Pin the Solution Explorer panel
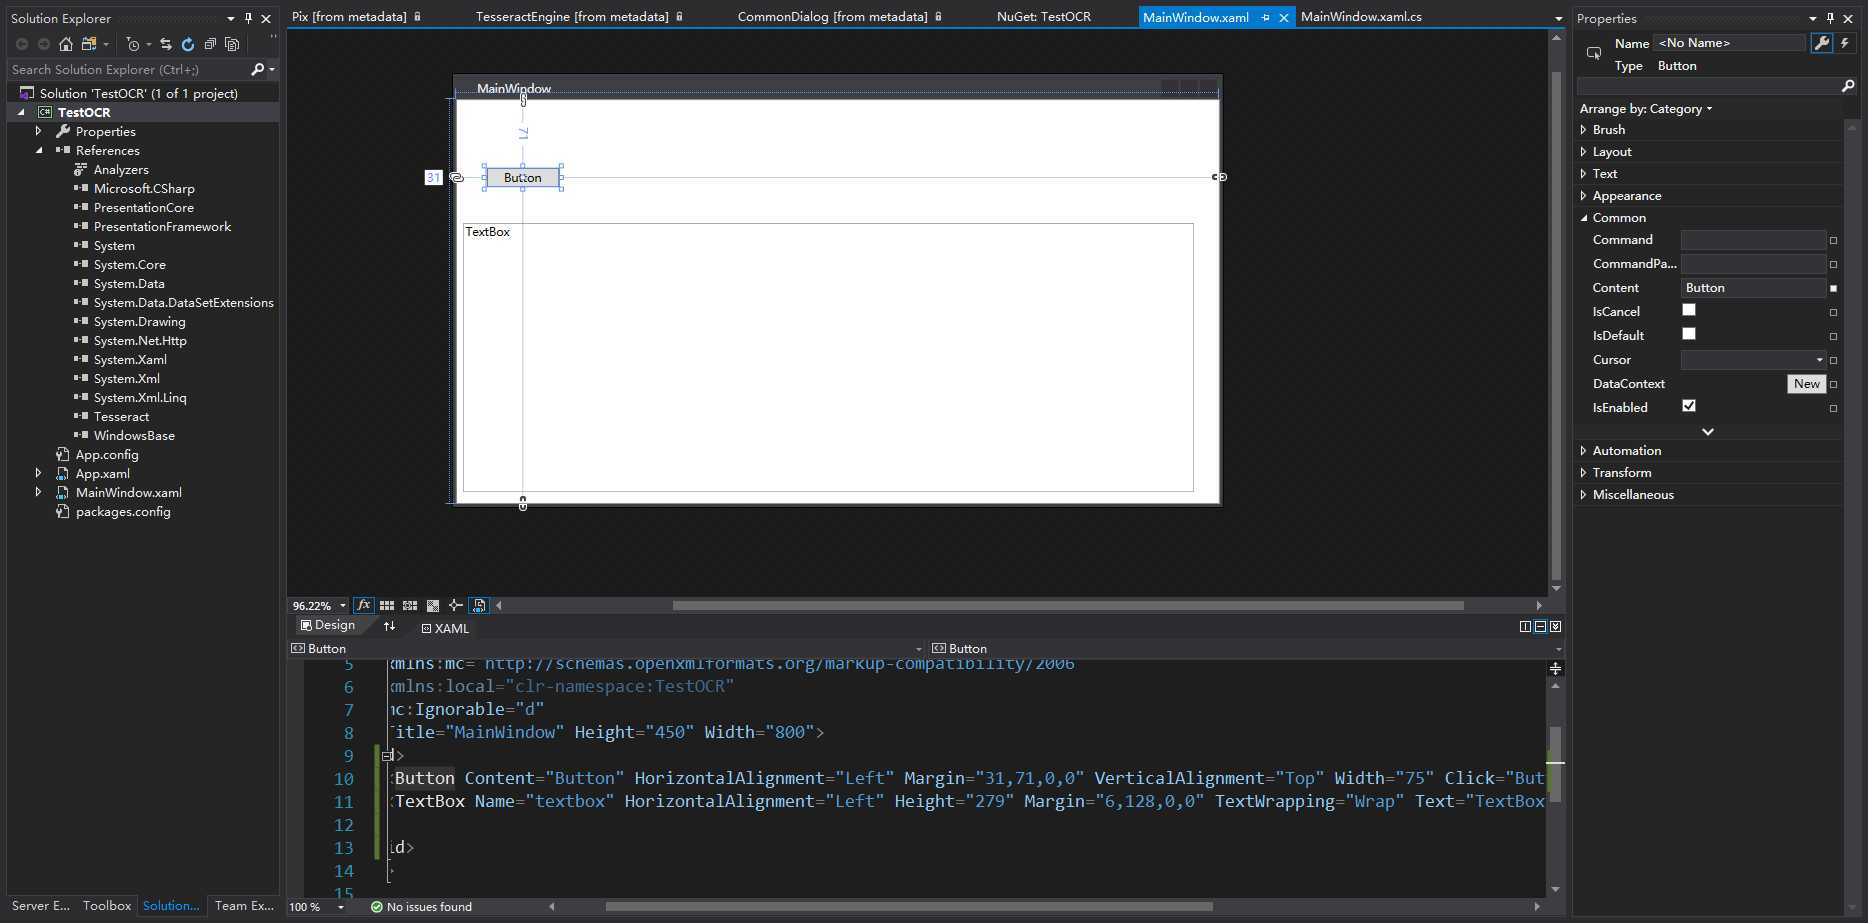 coord(248,18)
